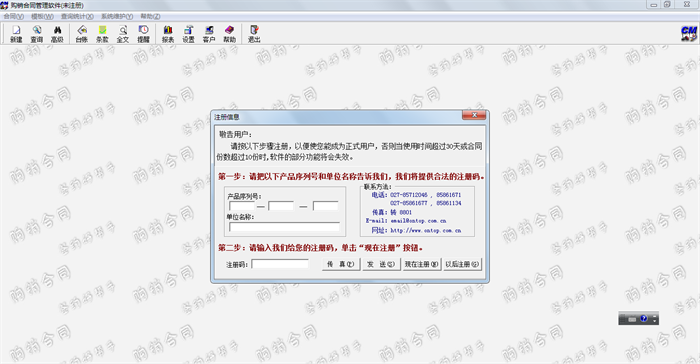
Task: Click the 以后注册 register later button
Action: pos(462,264)
